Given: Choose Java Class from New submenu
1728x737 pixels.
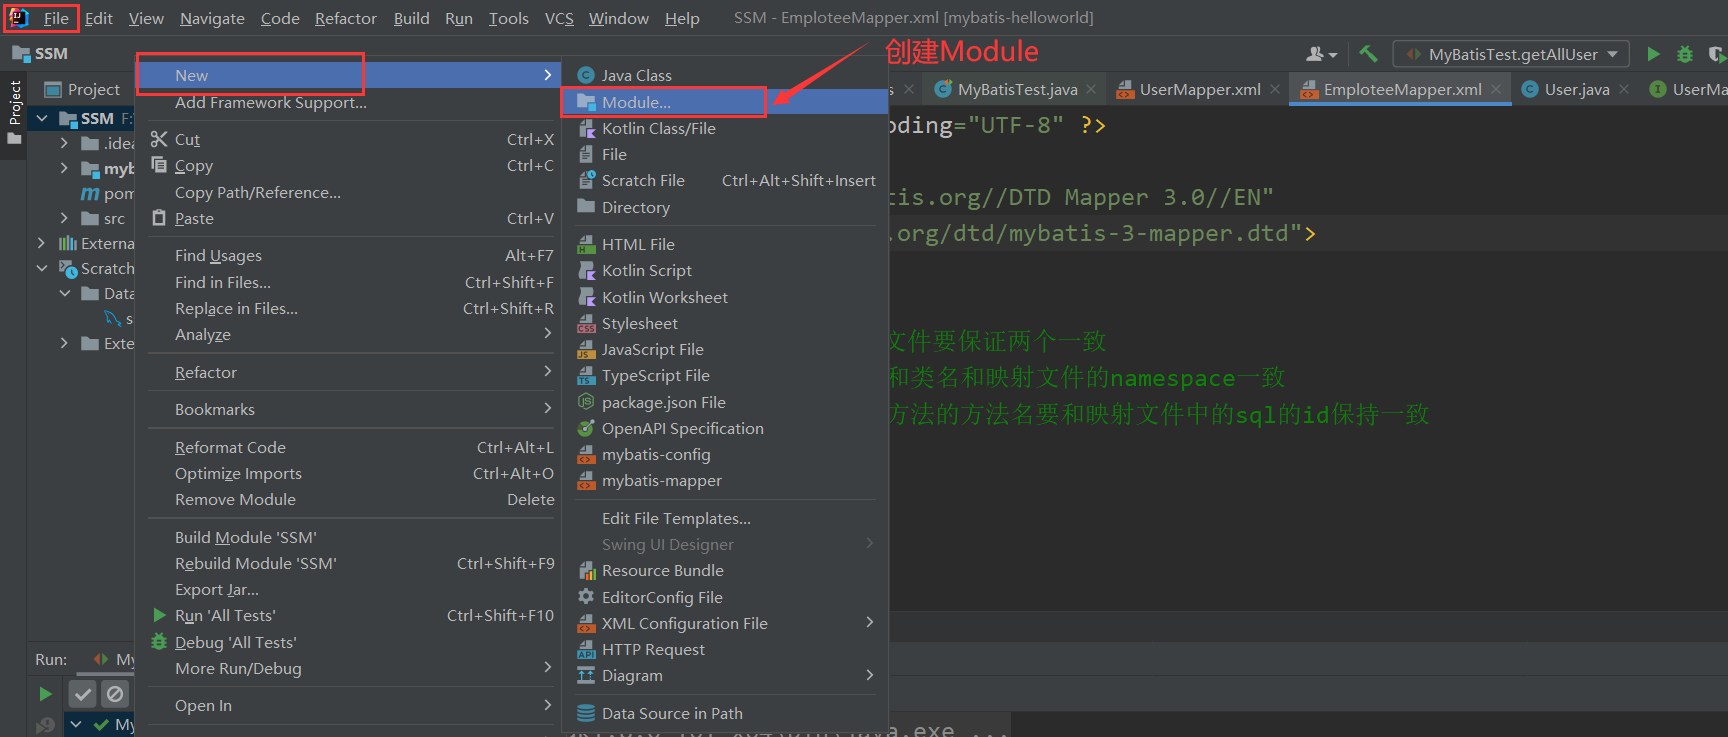Looking at the screenshot, I should pos(725,75).
